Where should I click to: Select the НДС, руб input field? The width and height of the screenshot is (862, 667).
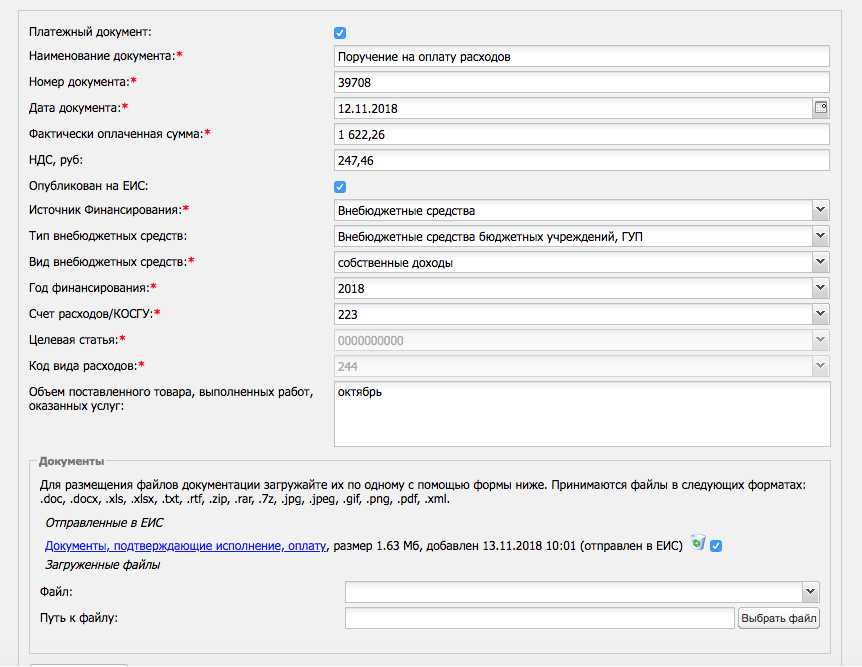(582, 161)
